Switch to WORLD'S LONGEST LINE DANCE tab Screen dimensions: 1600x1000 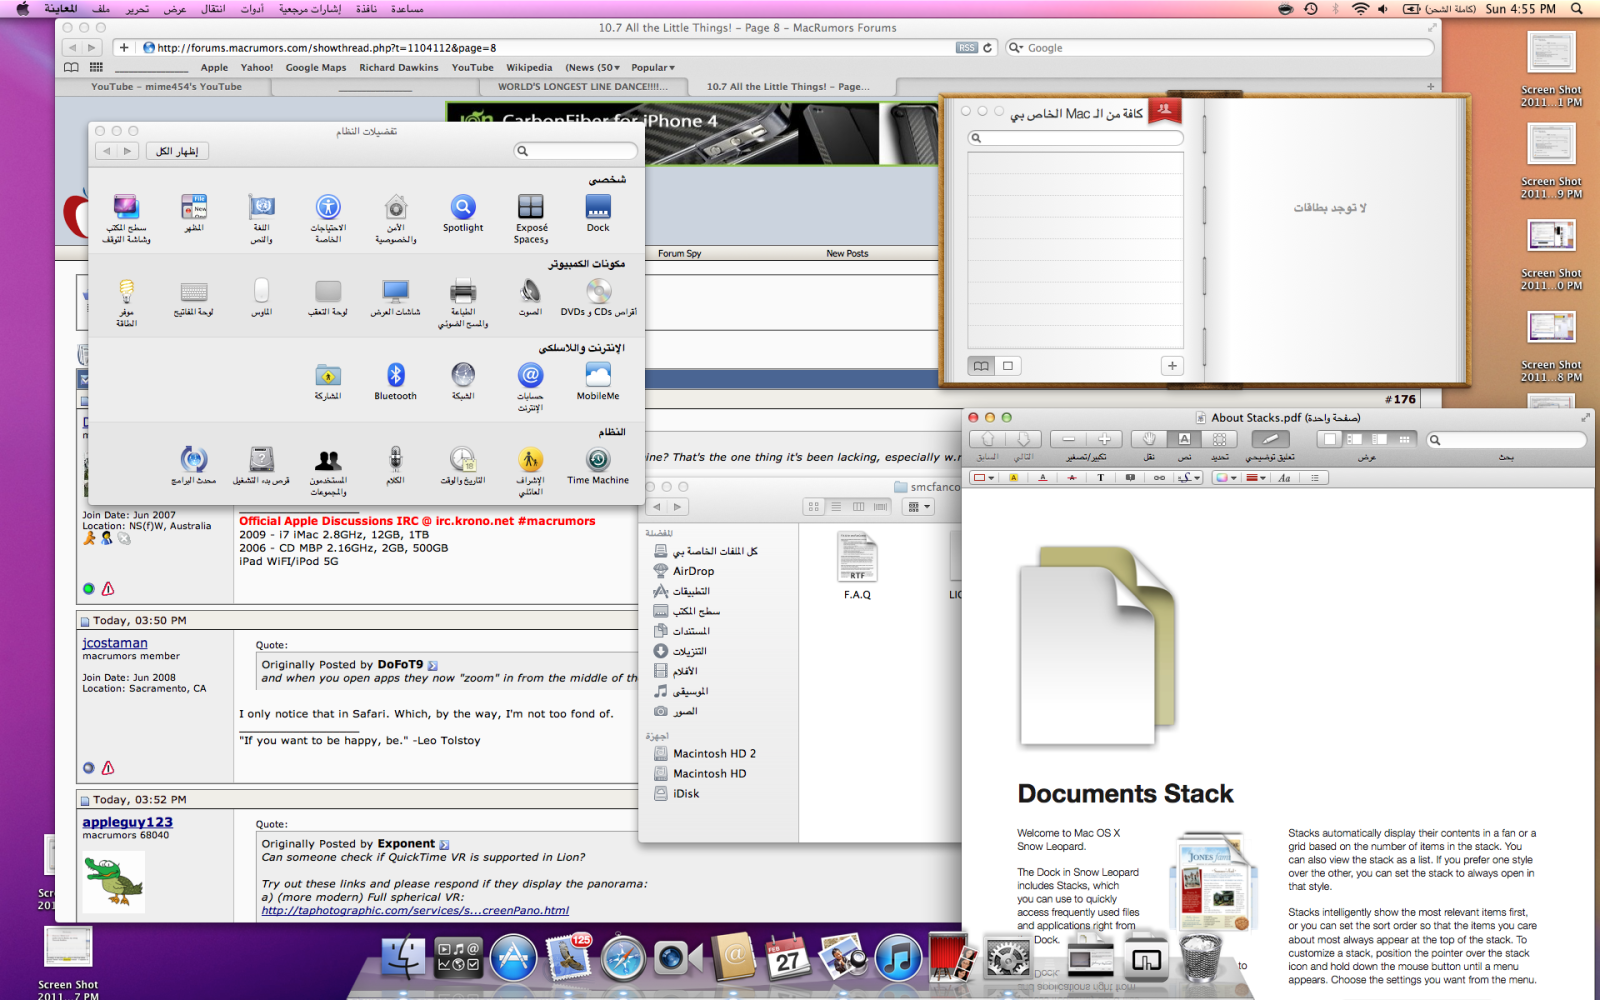point(583,87)
